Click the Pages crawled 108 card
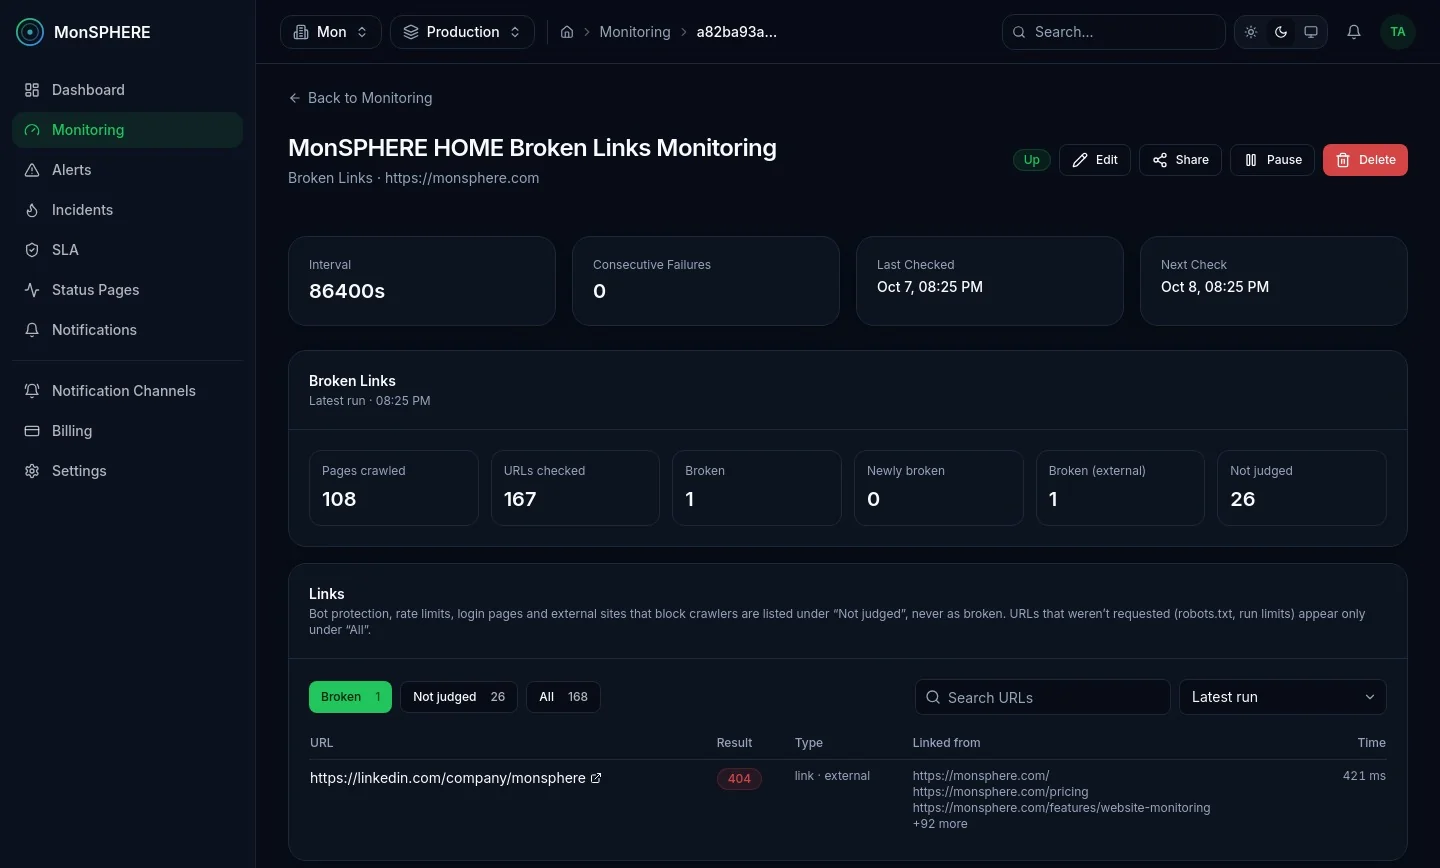The width and height of the screenshot is (1440, 868). [x=394, y=488]
